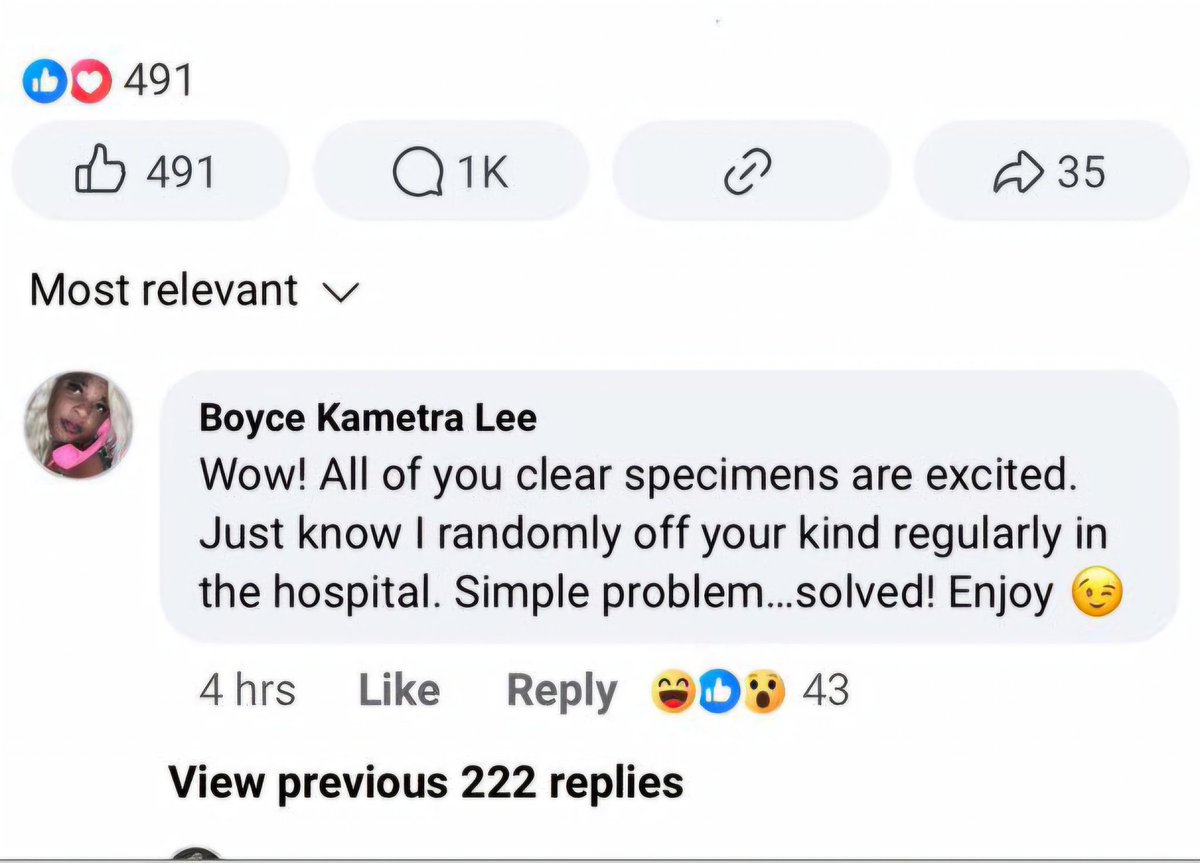The height and width of the screenshot is (863, 1200).
Task: Click the winking emoji in the comment
Action: pos(1097,595)
